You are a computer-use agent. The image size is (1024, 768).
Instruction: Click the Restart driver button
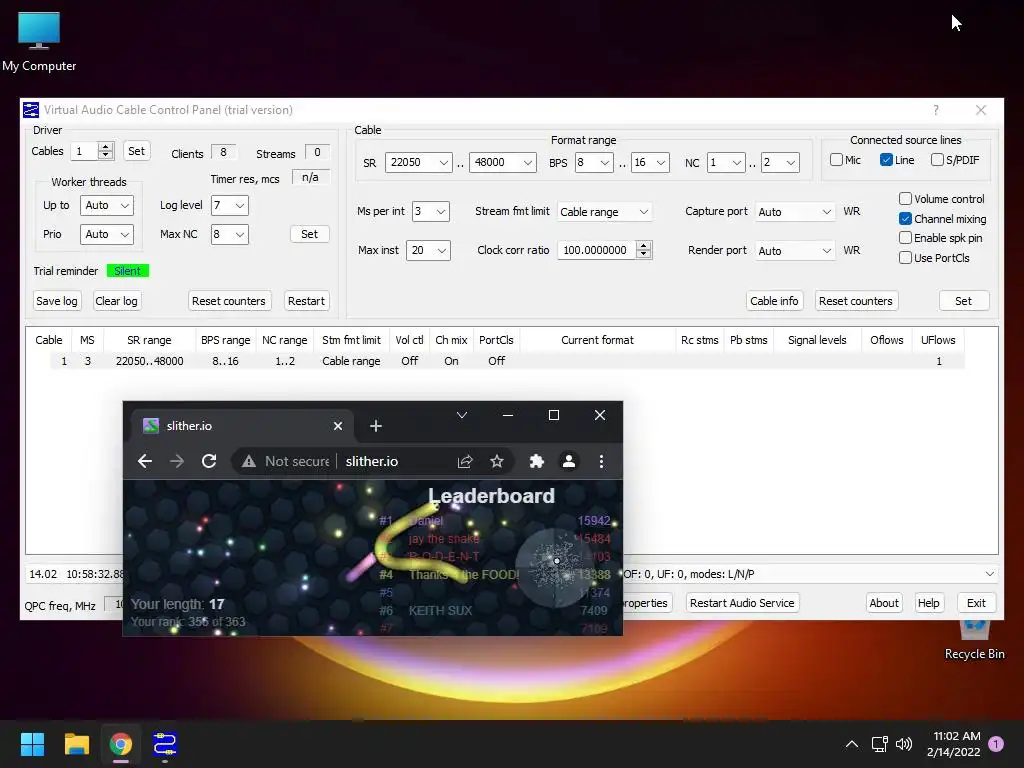coord(306,301)
